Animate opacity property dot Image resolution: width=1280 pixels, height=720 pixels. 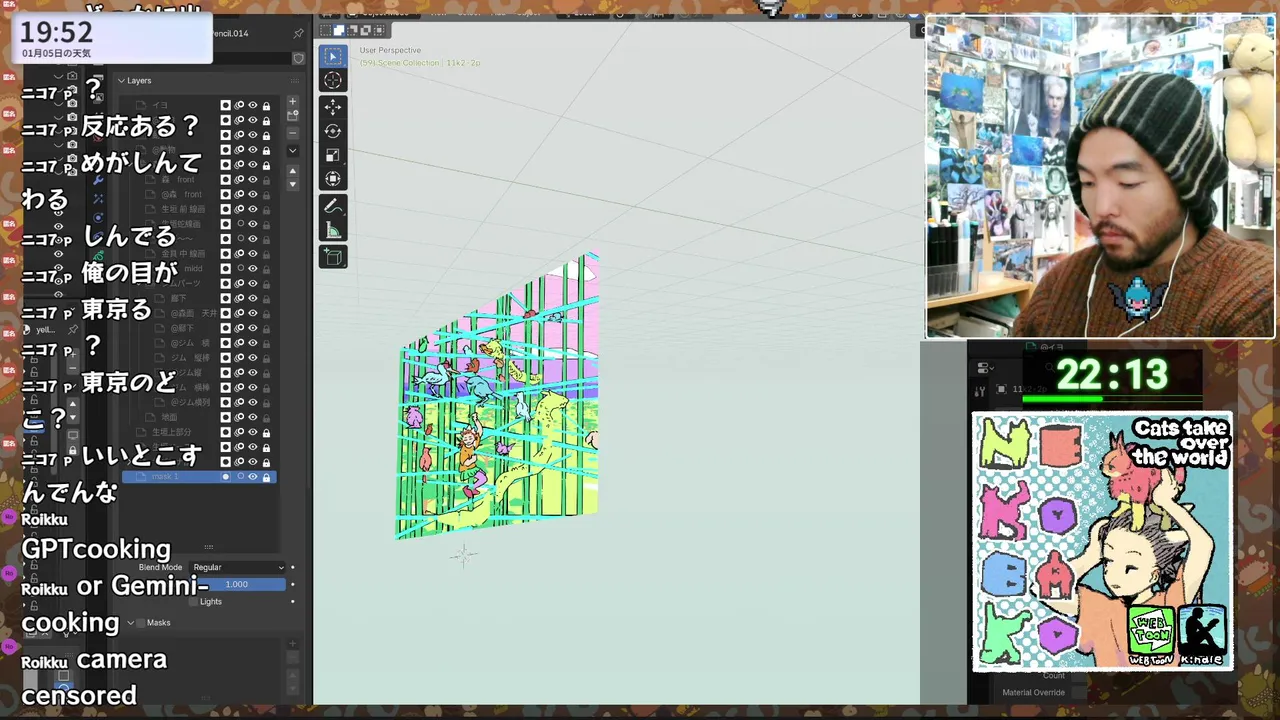tap(293, 584)
